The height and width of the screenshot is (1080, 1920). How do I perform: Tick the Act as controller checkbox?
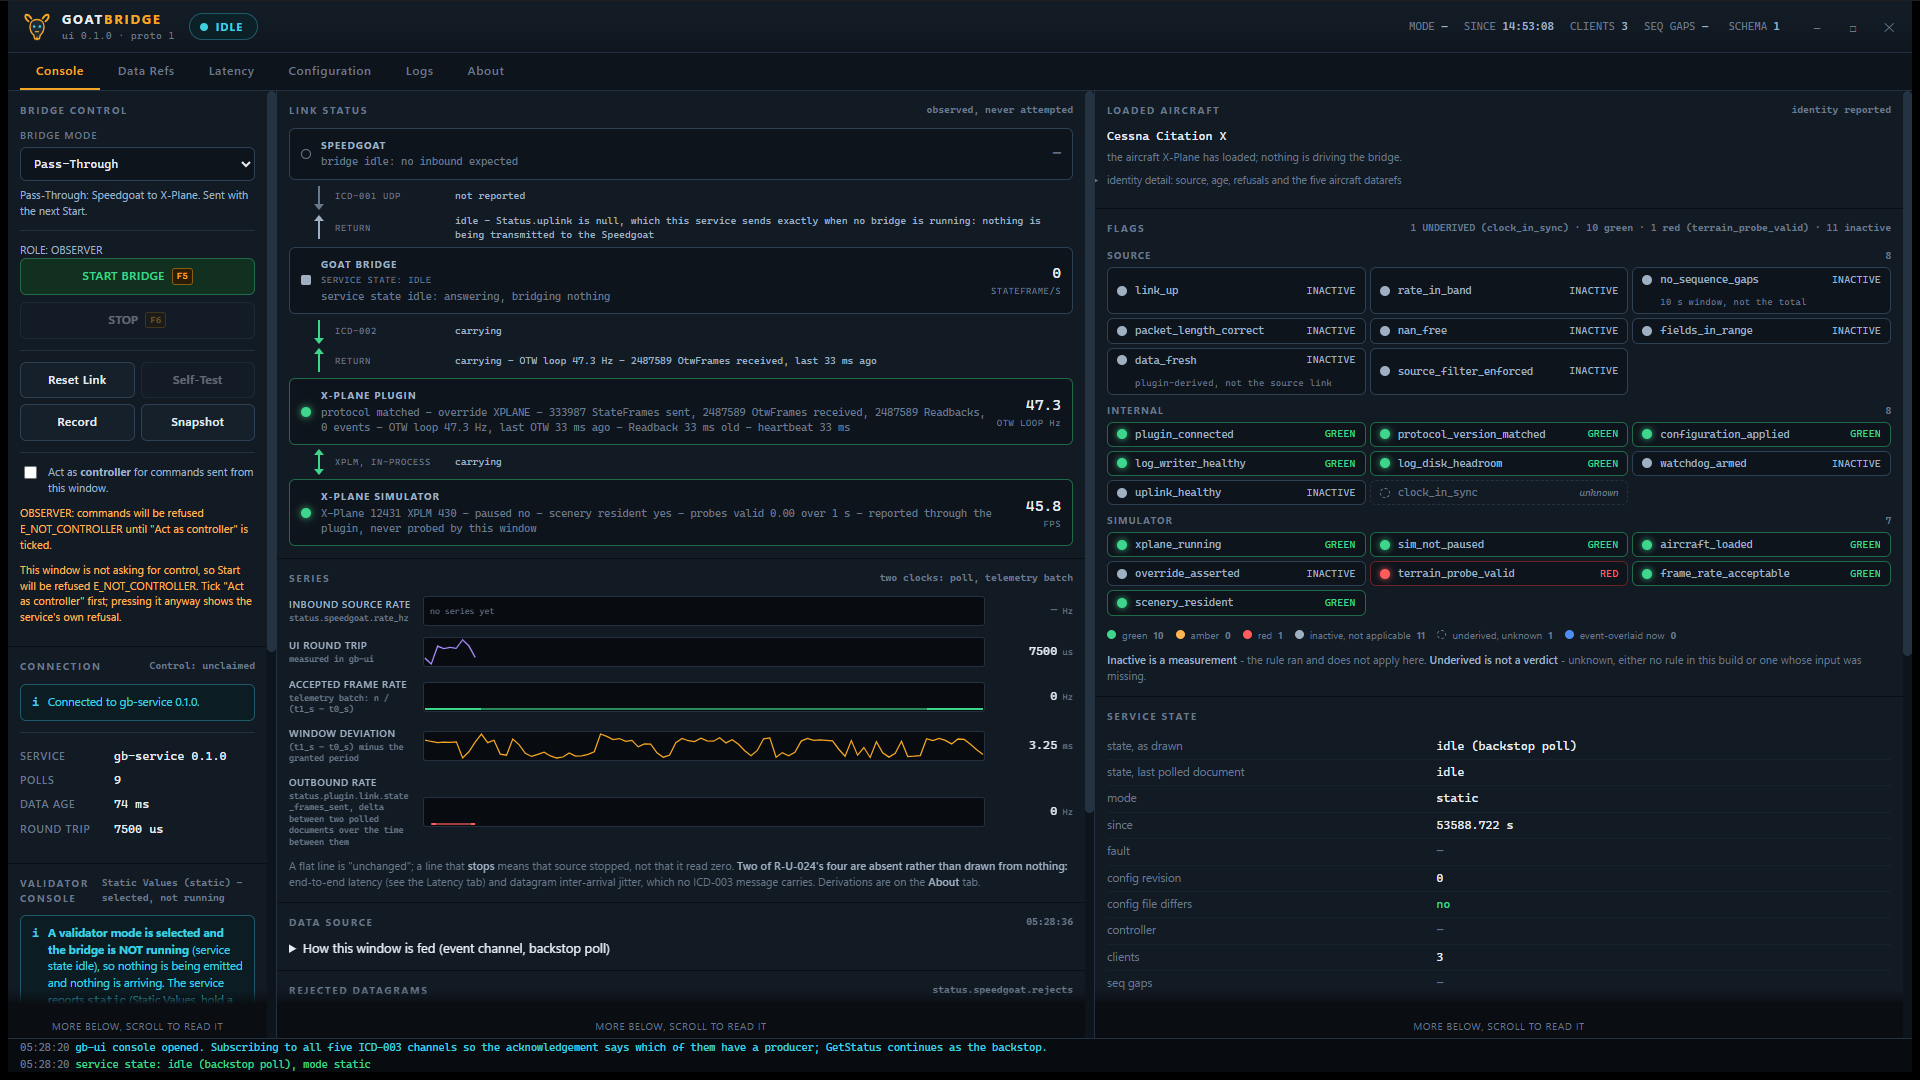(x=31, y=473)
